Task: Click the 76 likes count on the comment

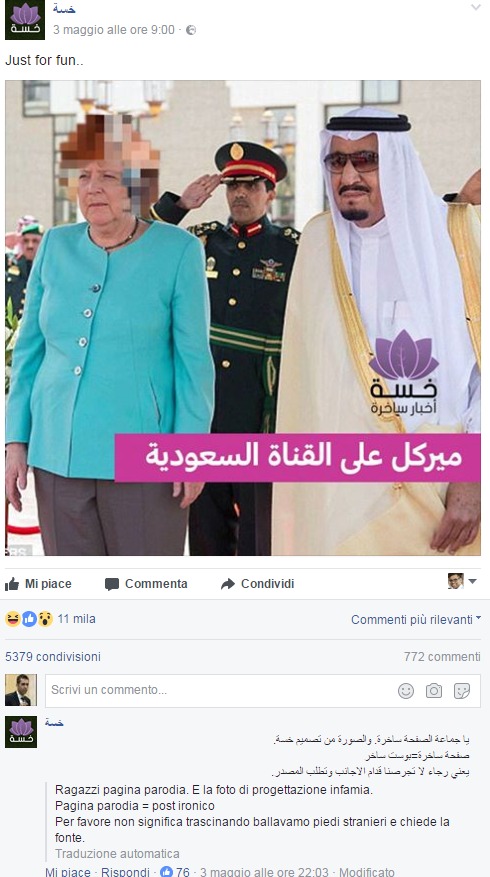Action: pyautogui.click(x=175, y=872)
